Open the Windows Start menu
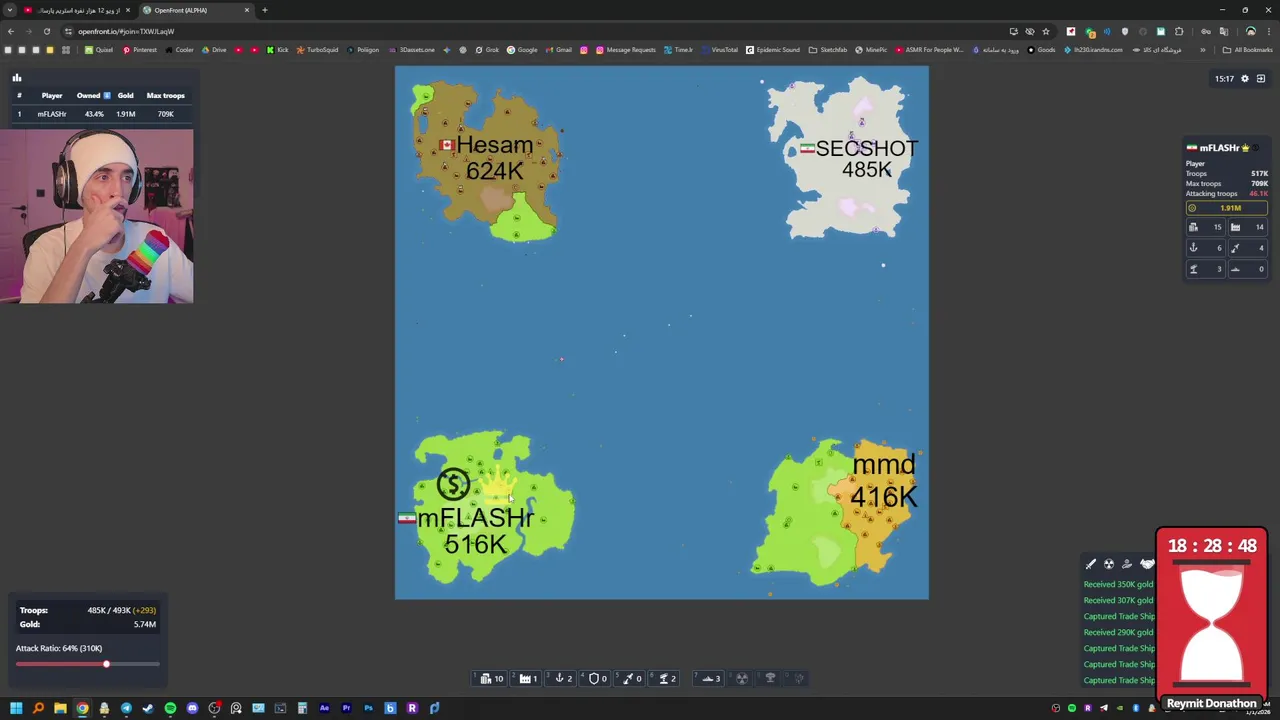This screenshot has width=1280, height=720. pos(16,709)
